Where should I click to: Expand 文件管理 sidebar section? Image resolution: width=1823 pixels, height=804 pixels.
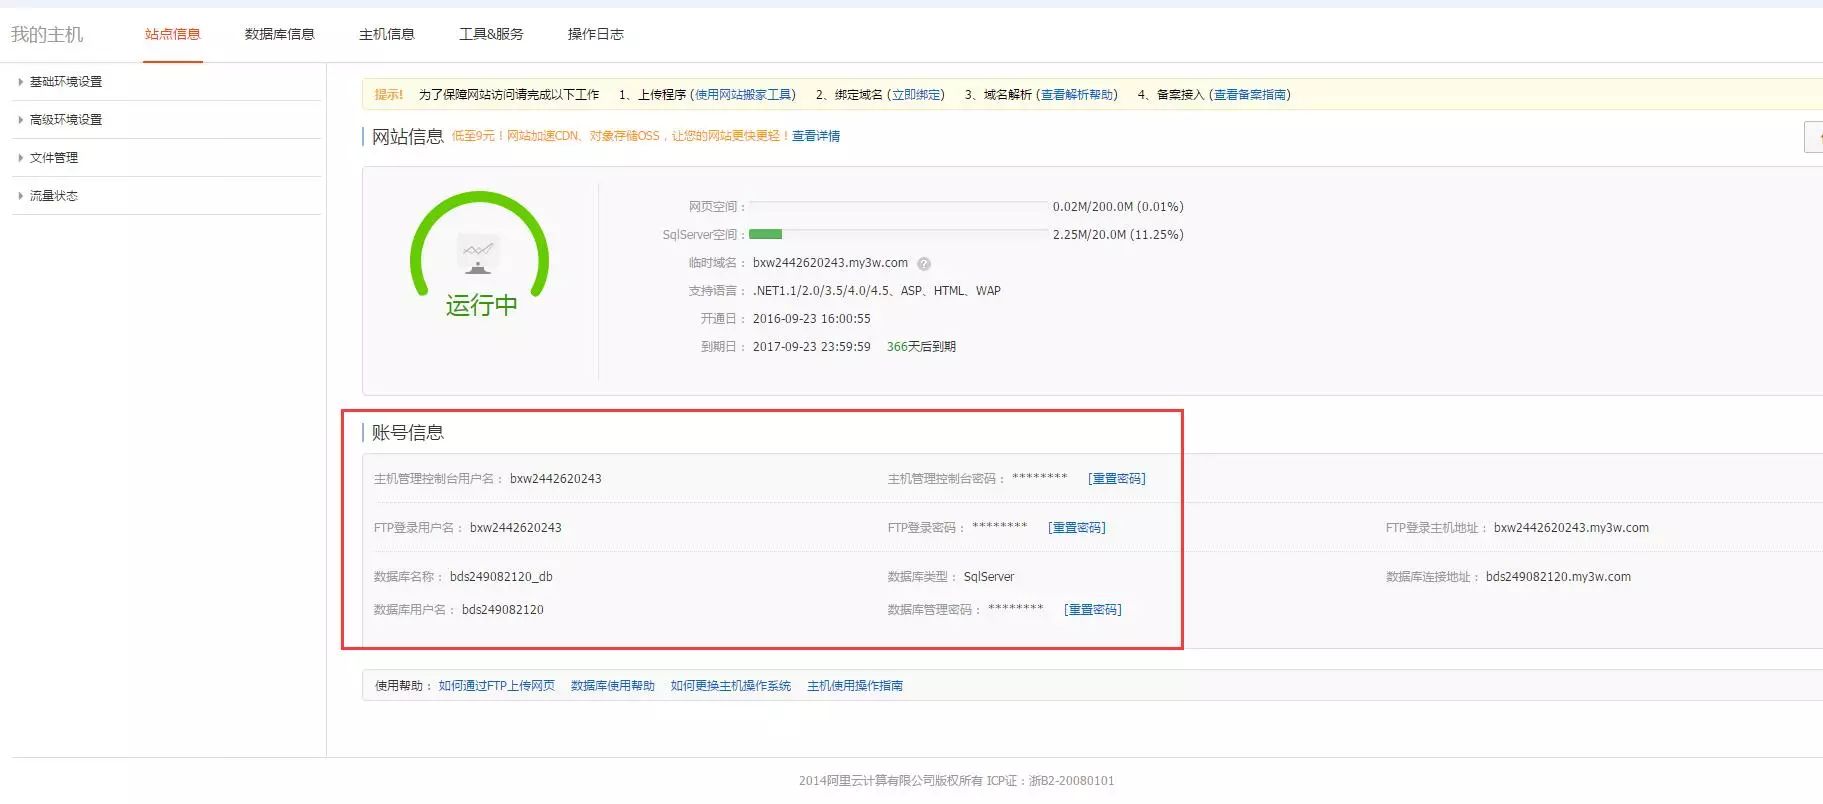click(49, 158)
